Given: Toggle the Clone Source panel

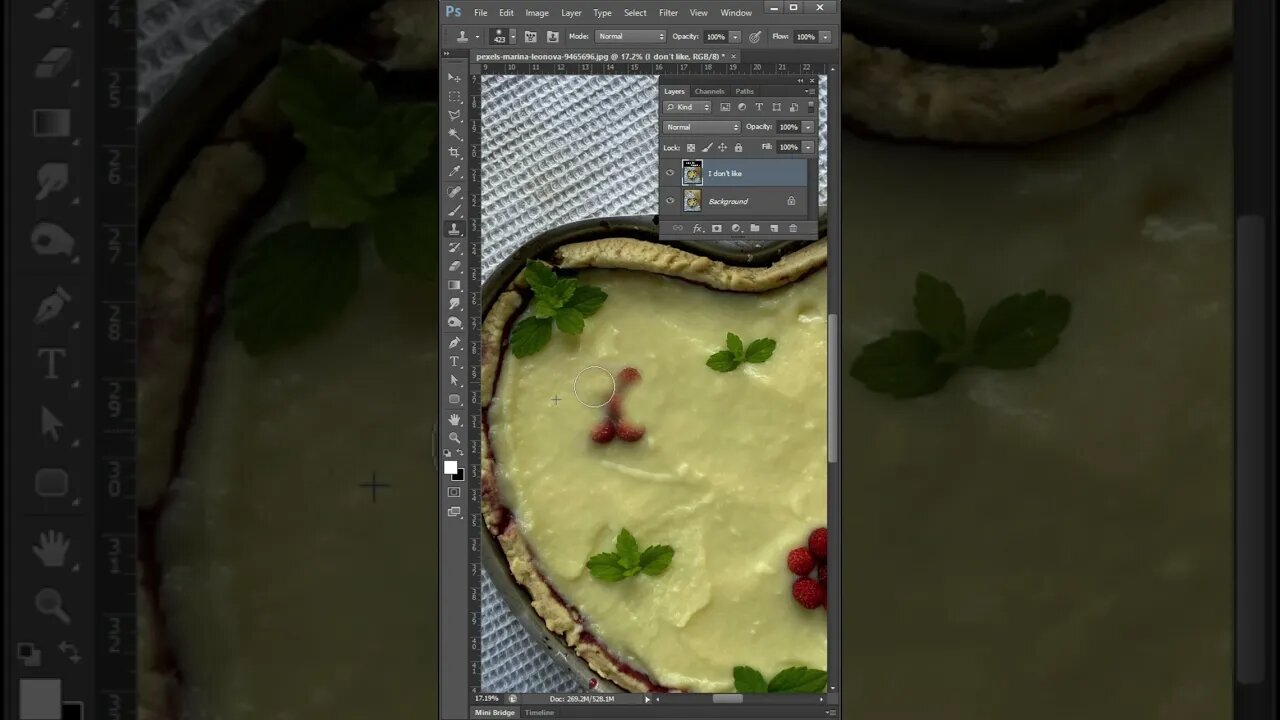Looking at the screenshot, I should point(552,37).
